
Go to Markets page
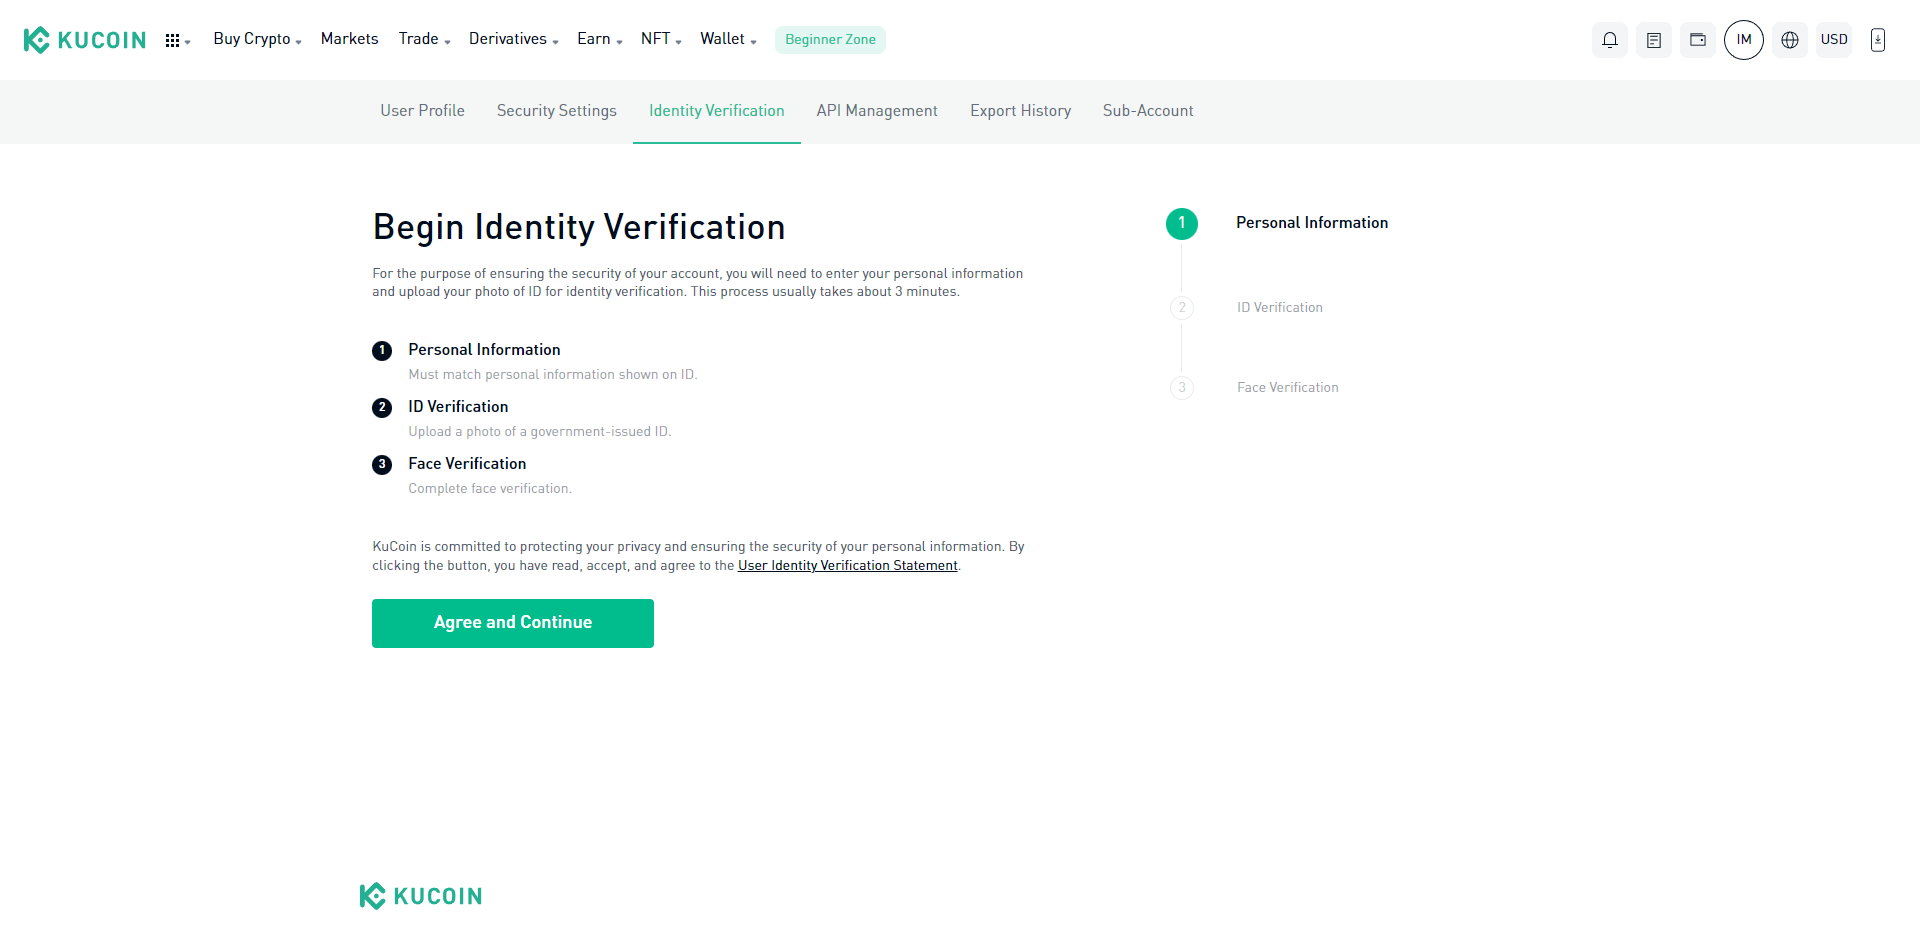[349, 39]
